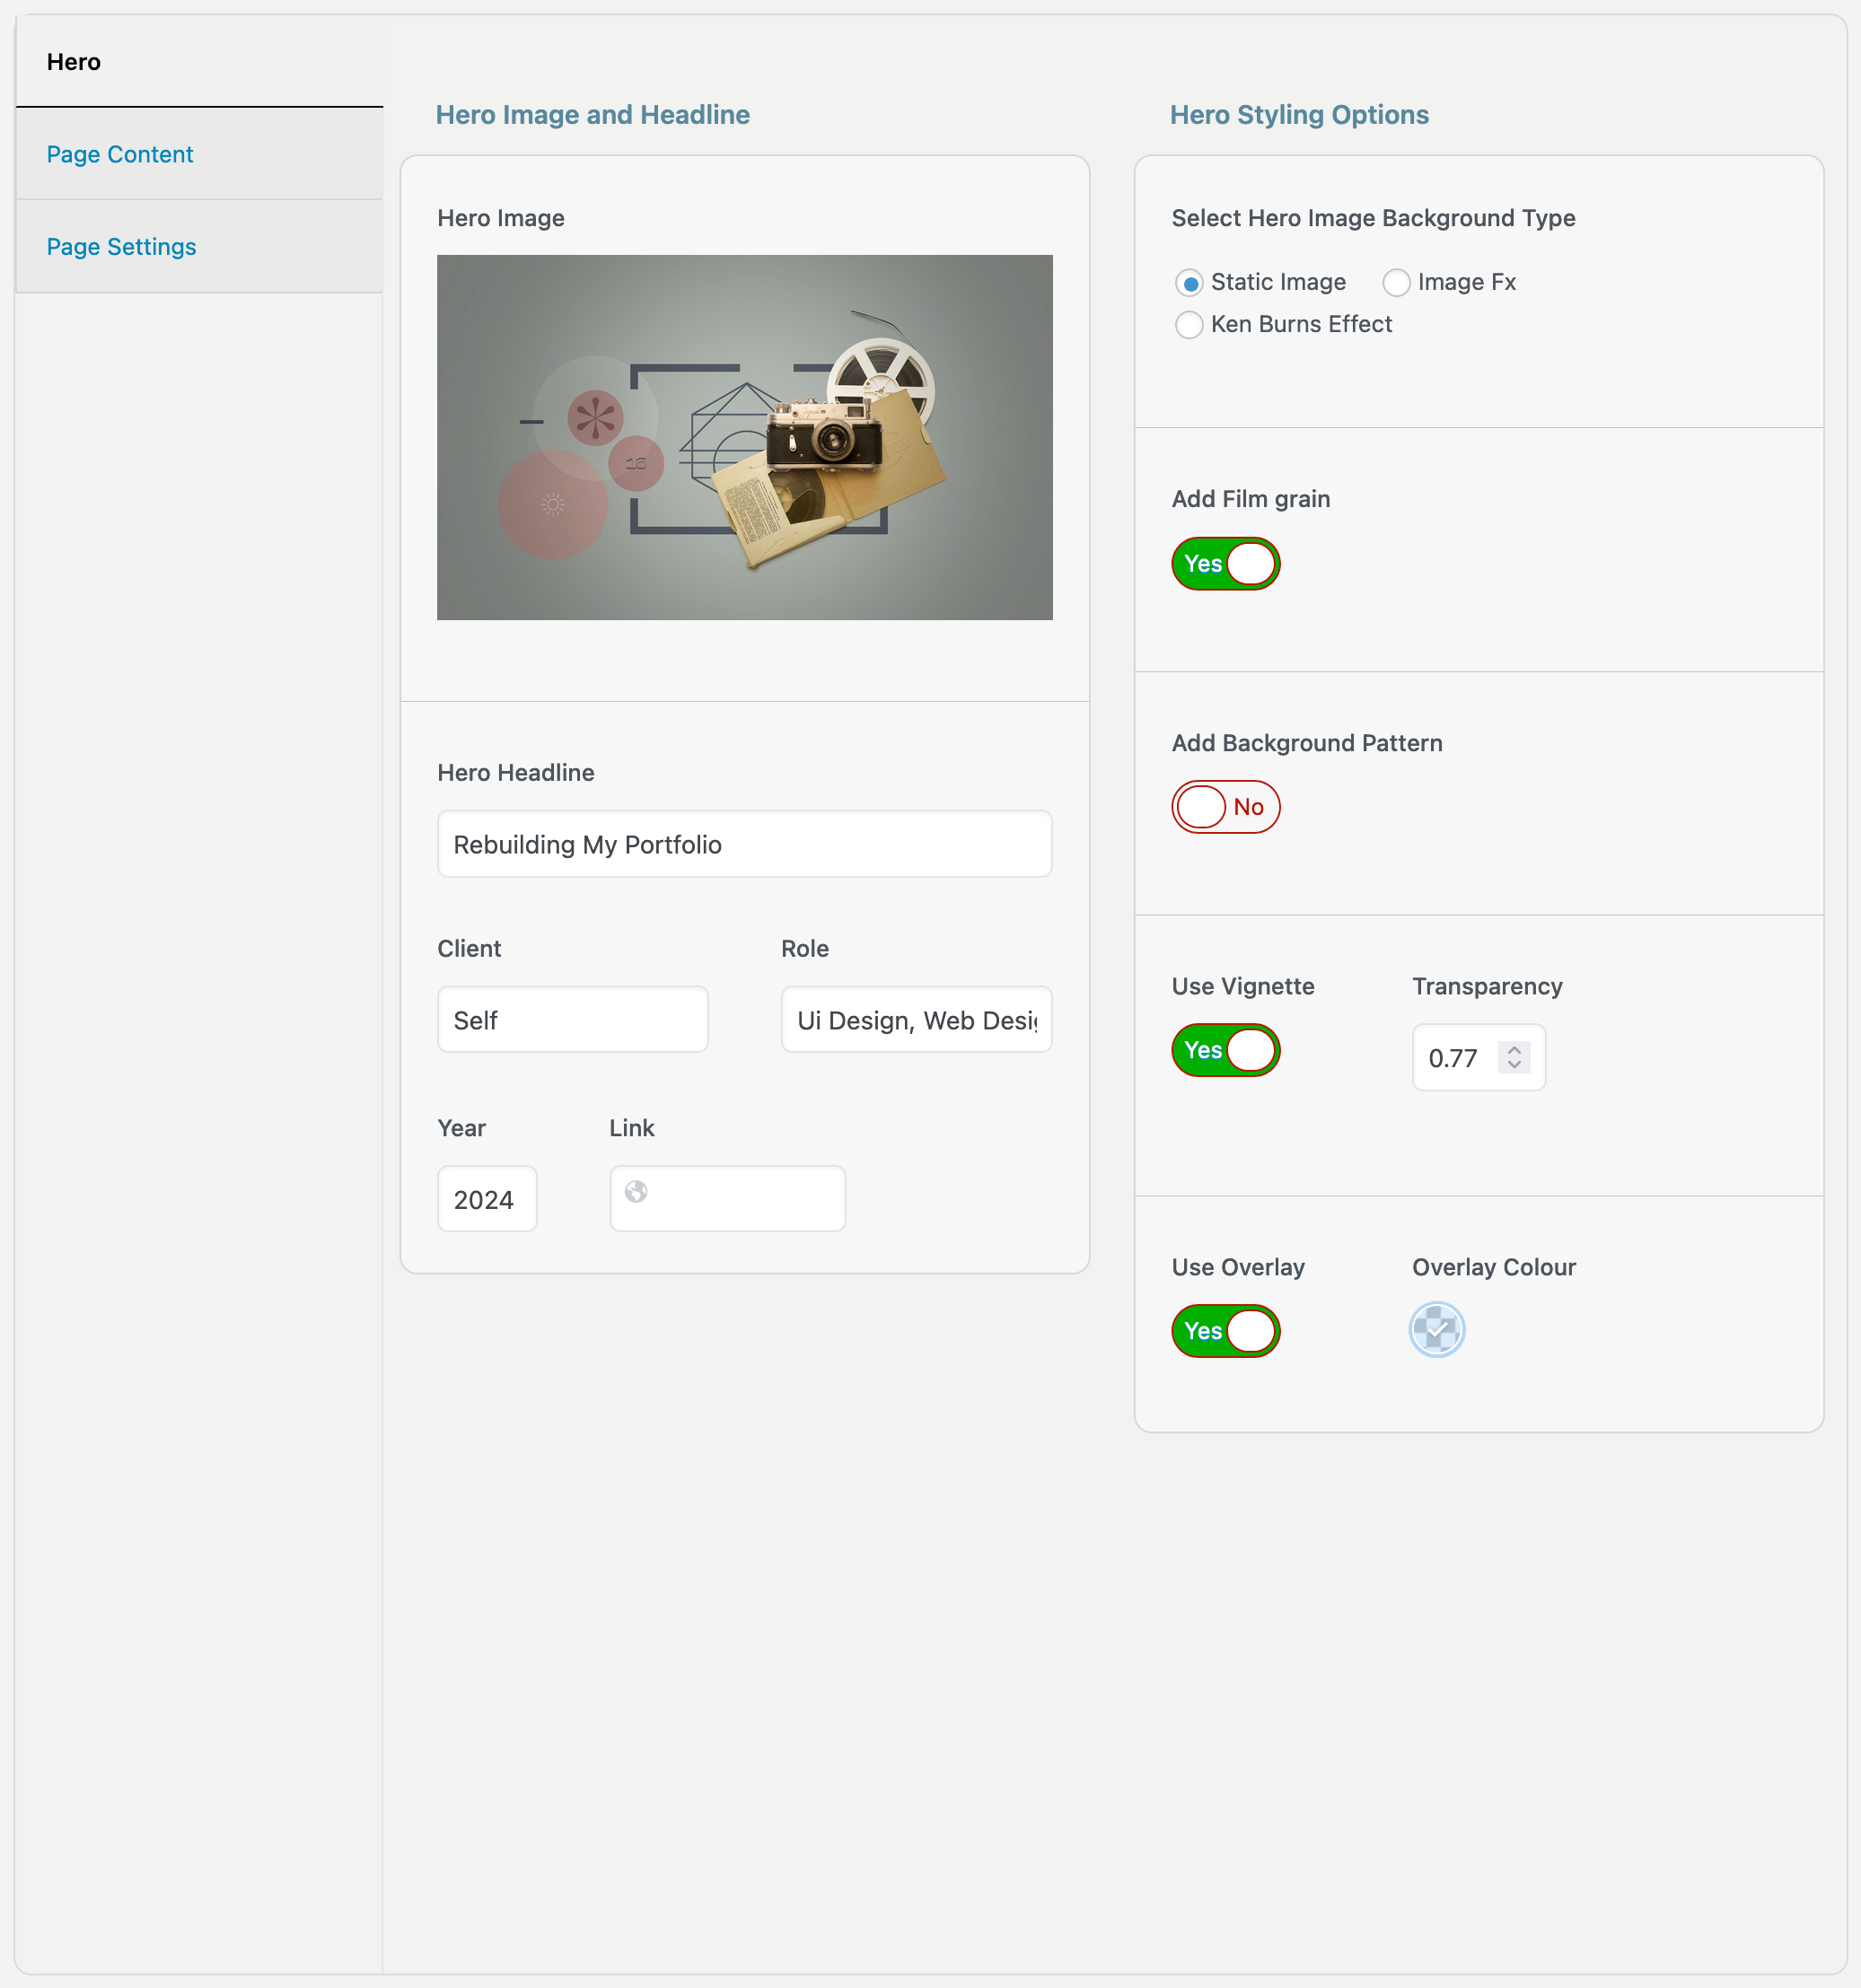
Task: Enable the Add Background Pattern toggle
Action: tap(1226, 807)
